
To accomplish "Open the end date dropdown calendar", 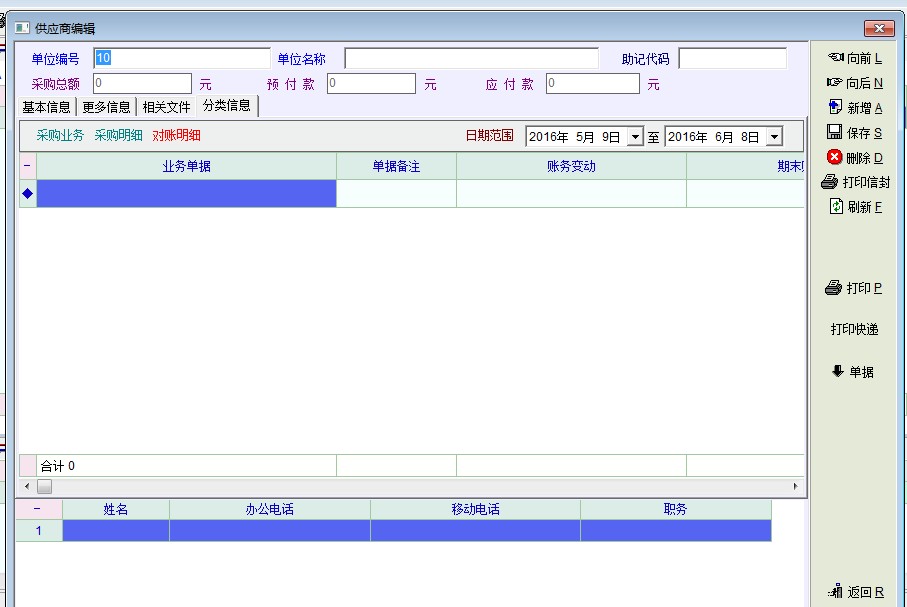I will tap(773, 137).
